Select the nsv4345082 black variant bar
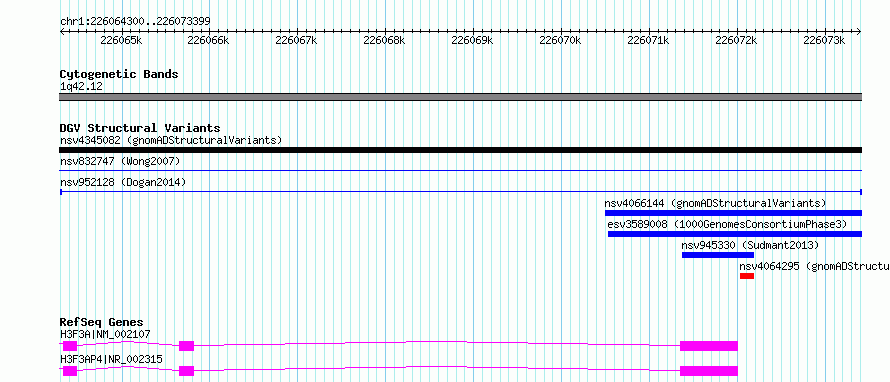 (x=460, y=150)
